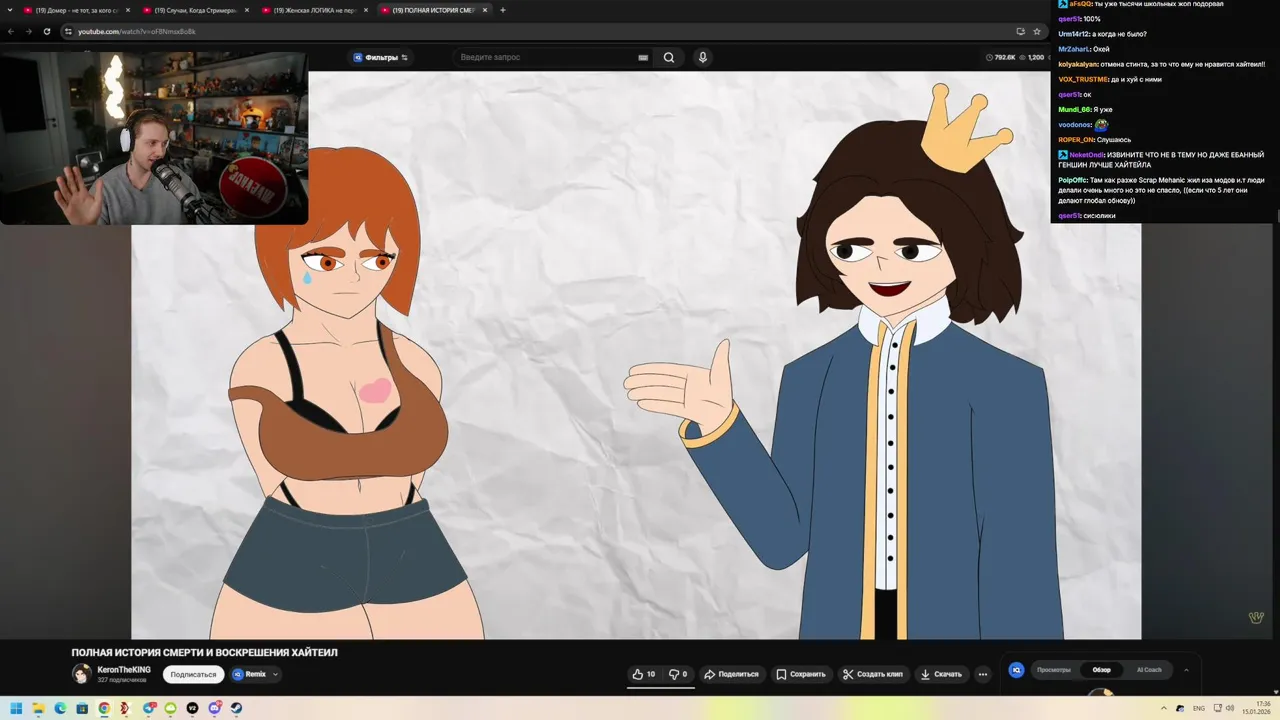
Task: Select the Обзор tab
Action: coord(1101,670)
